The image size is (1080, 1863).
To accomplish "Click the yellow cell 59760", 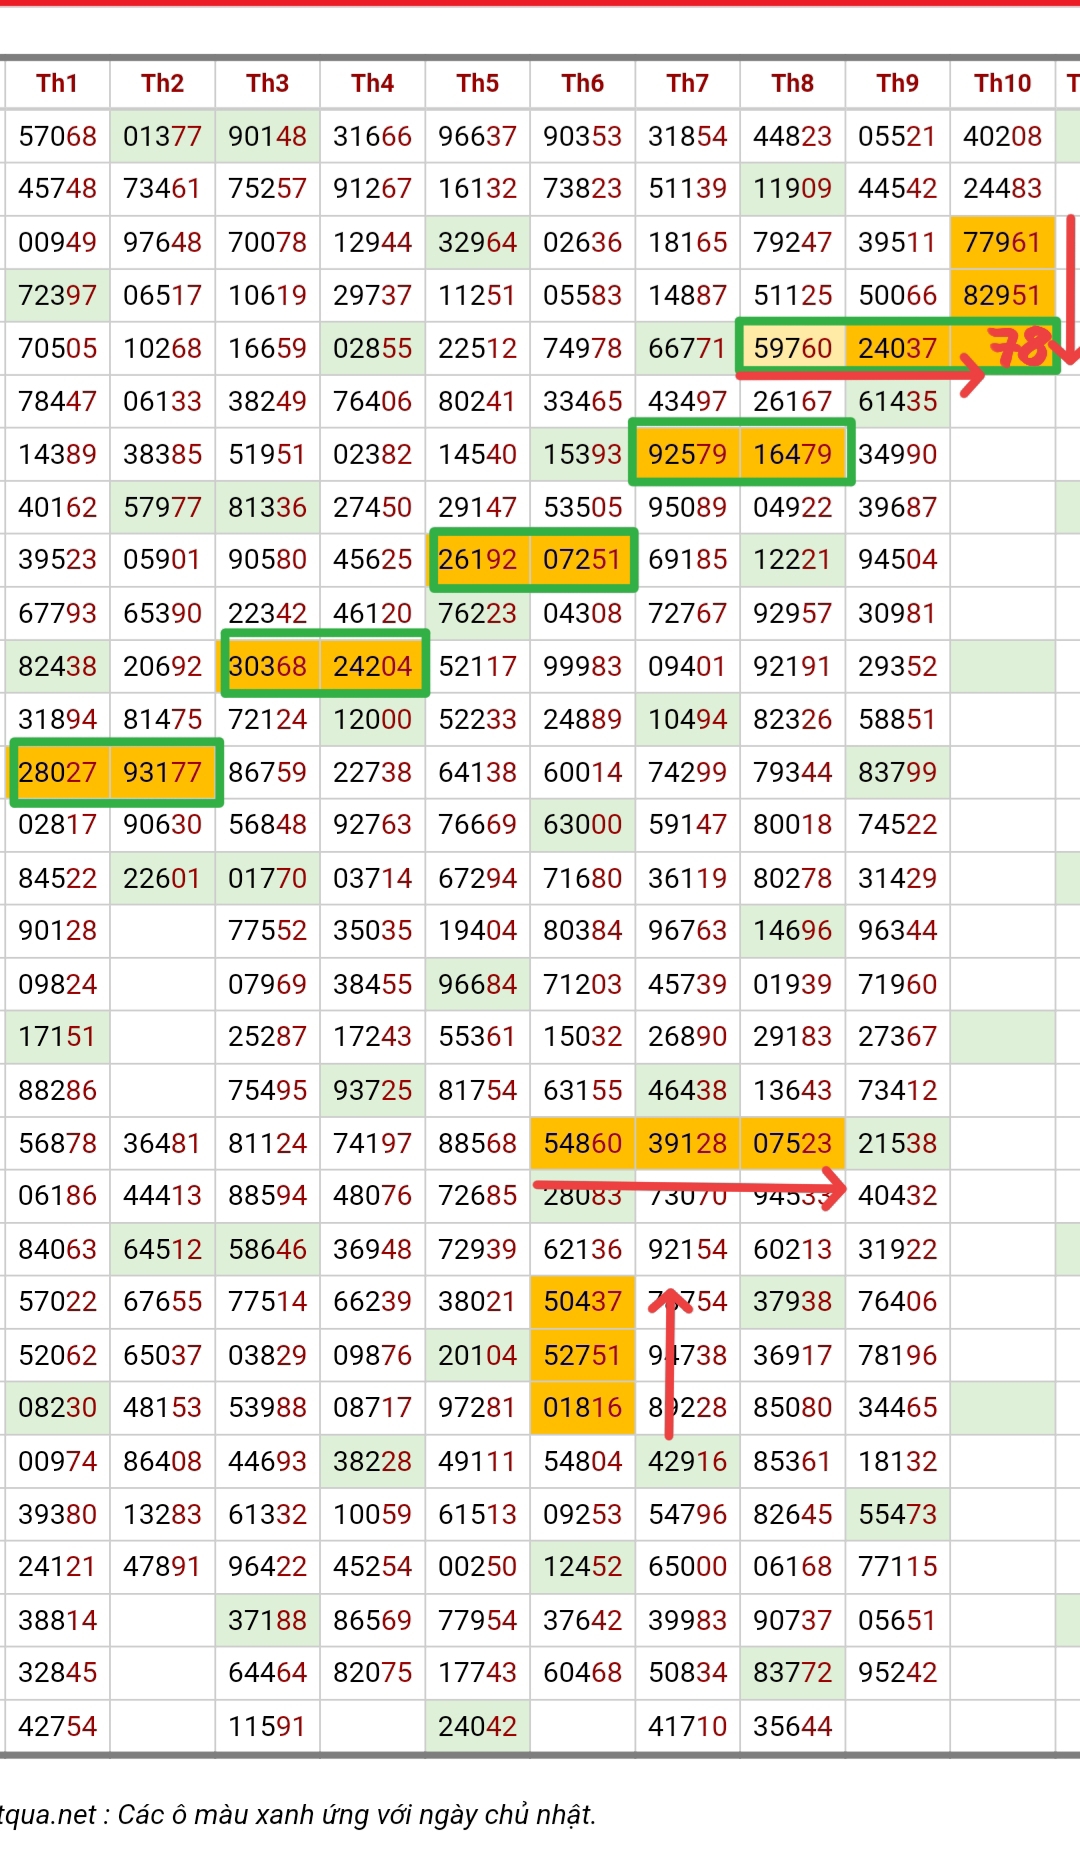I will click(792, 348).
